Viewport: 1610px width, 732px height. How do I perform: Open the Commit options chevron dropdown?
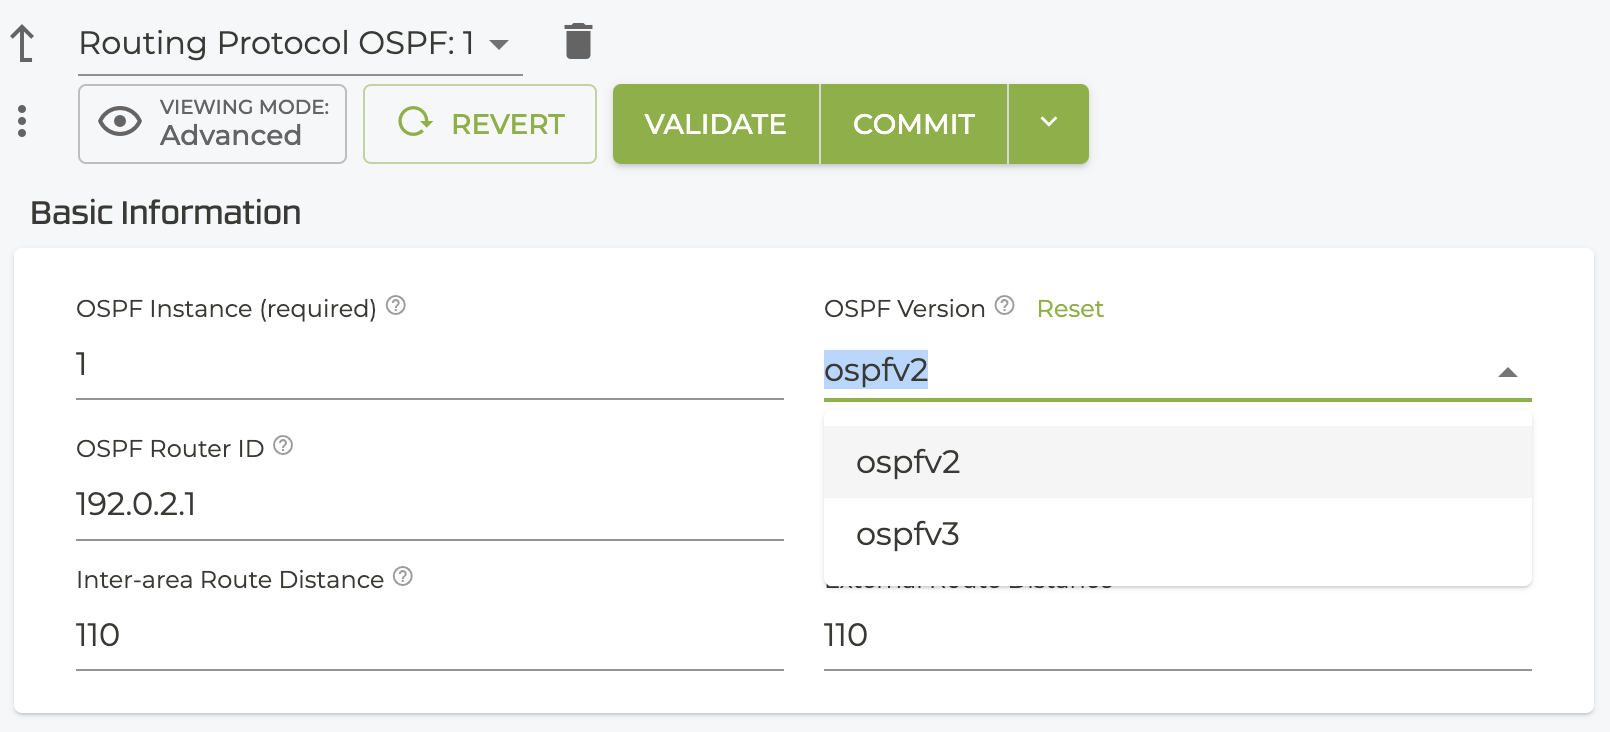tap(1048, 123)
